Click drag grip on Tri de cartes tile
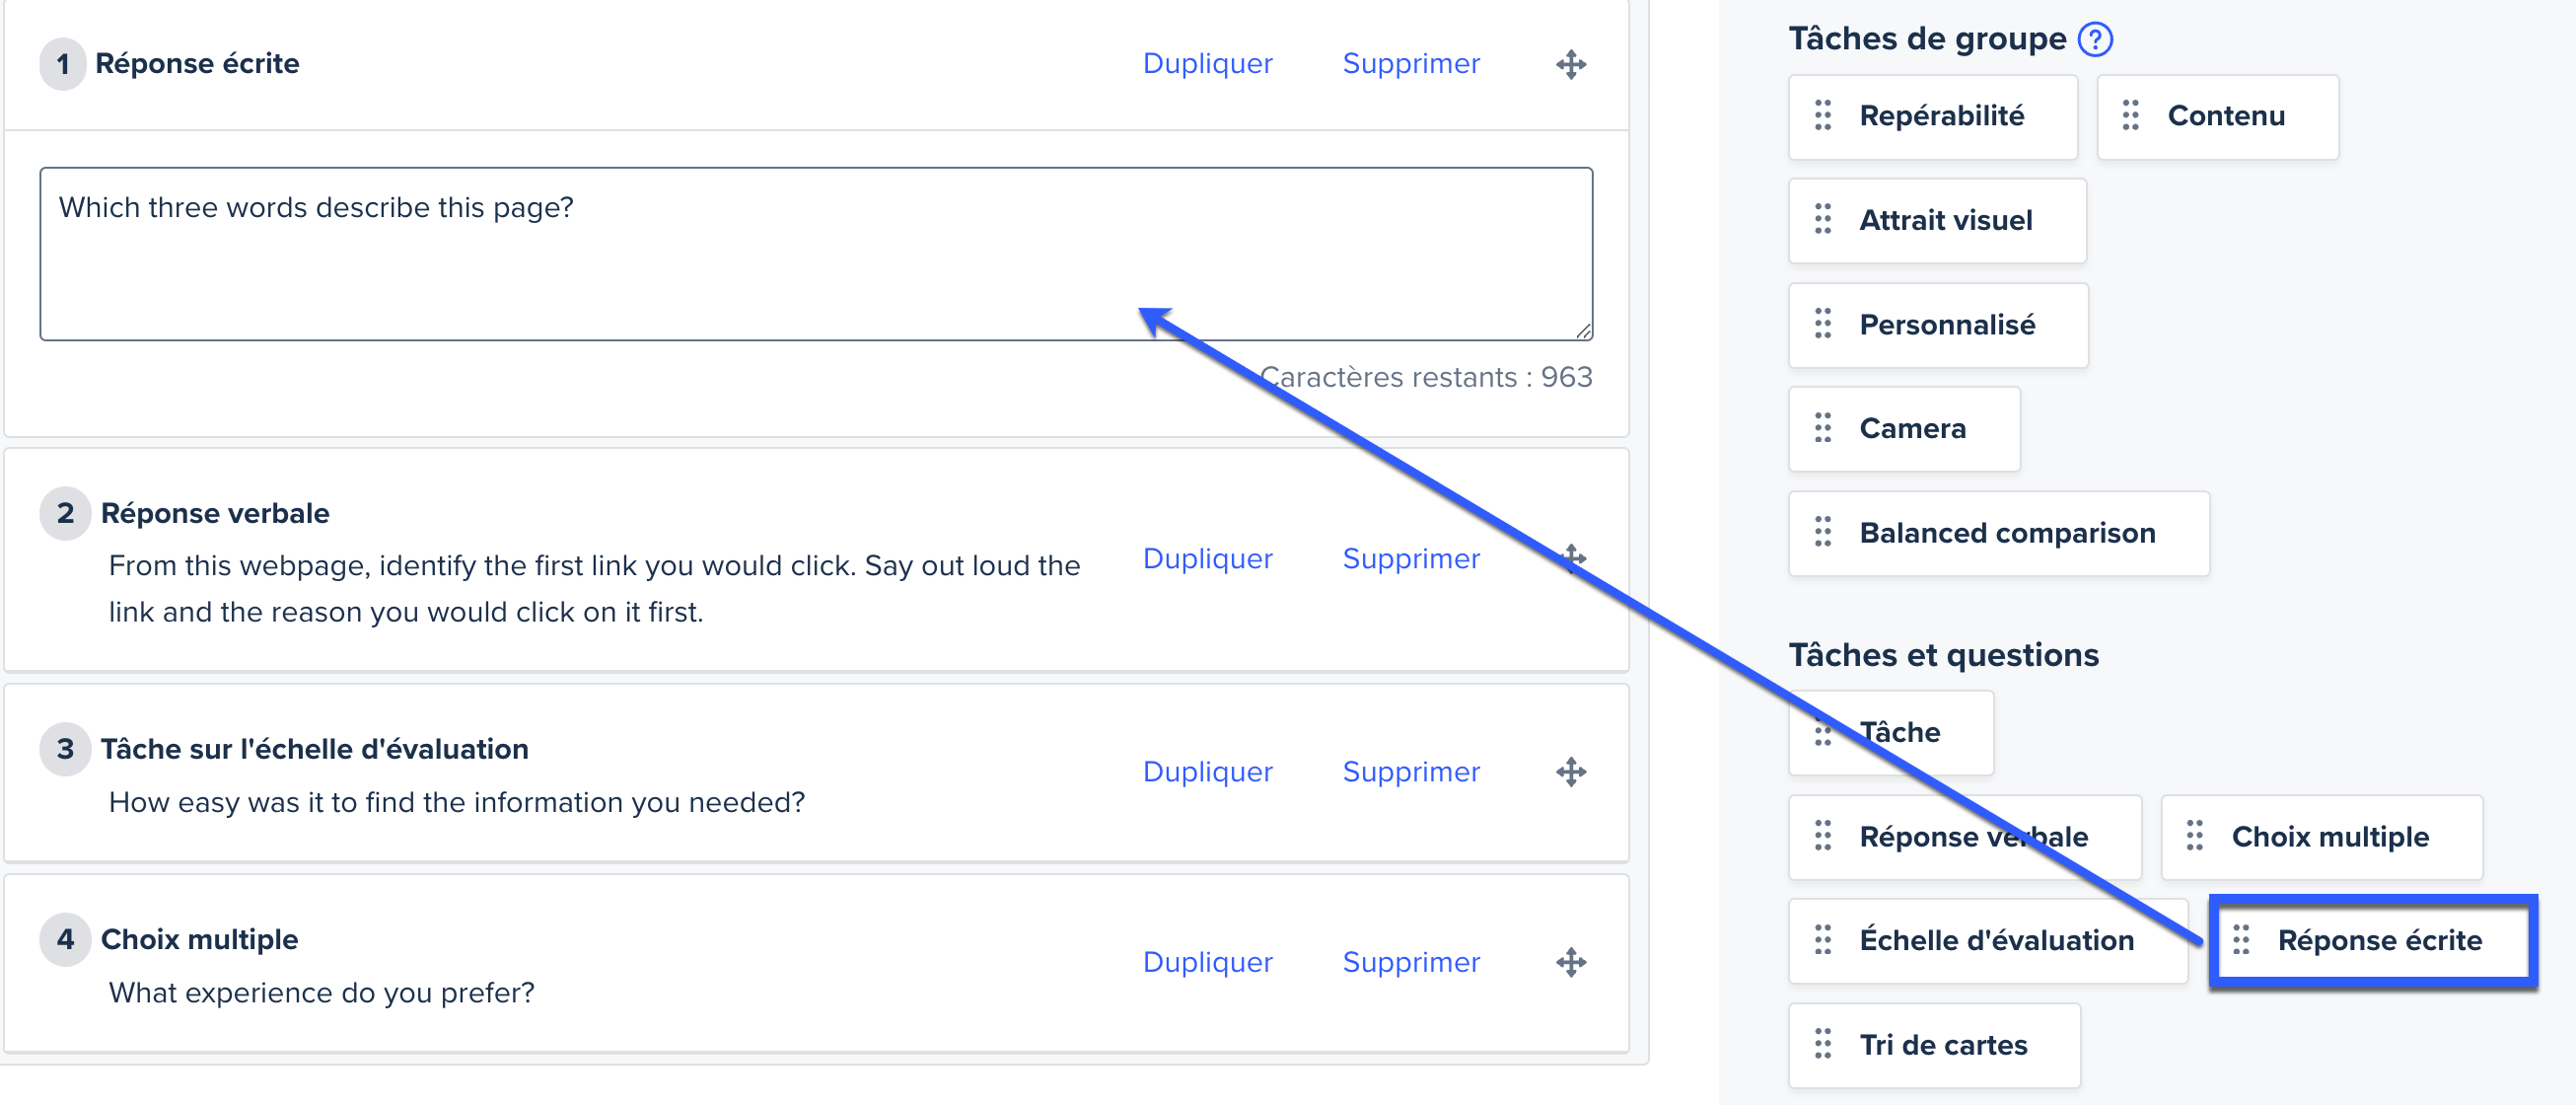Screen dimensions: 2576x1105 coord(1822,1045)
